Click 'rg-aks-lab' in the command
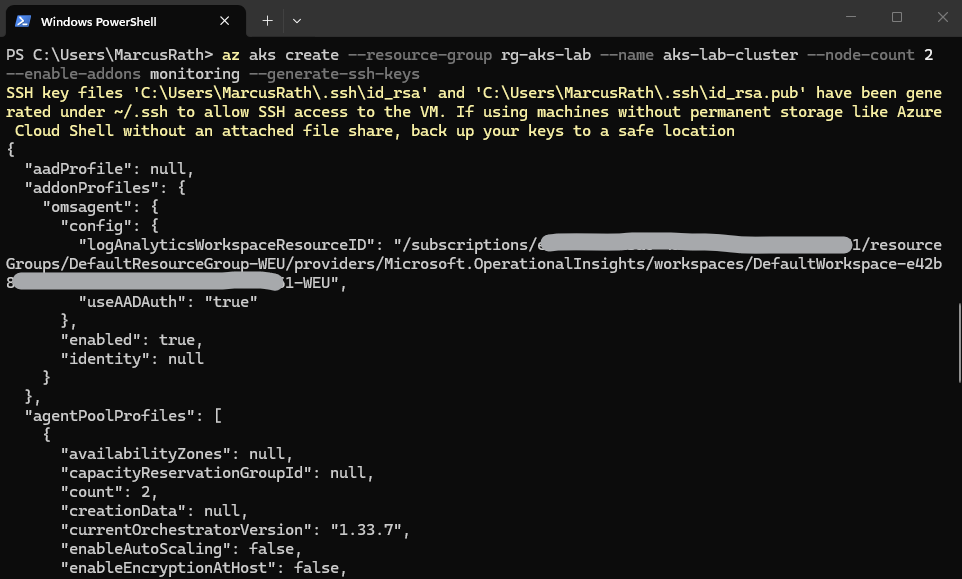Viewport: 962px width, 579px height. coord(546,55)
